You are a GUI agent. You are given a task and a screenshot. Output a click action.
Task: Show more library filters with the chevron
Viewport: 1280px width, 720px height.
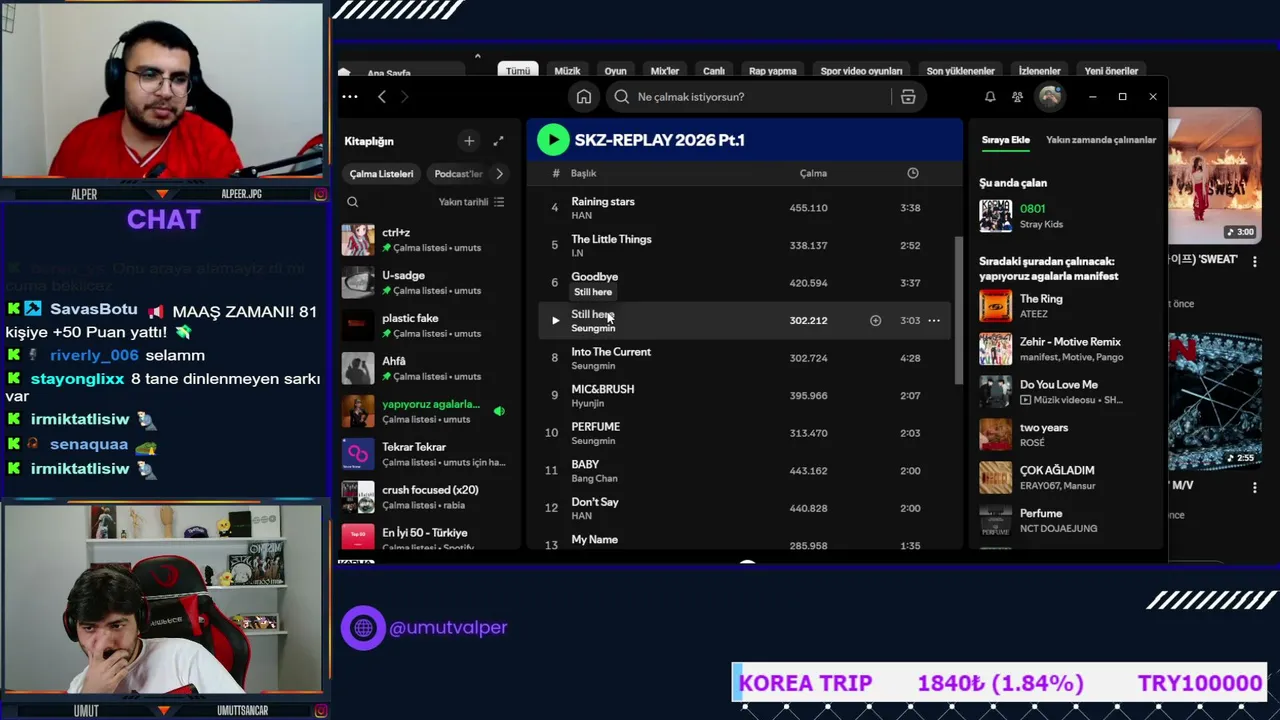499,174
